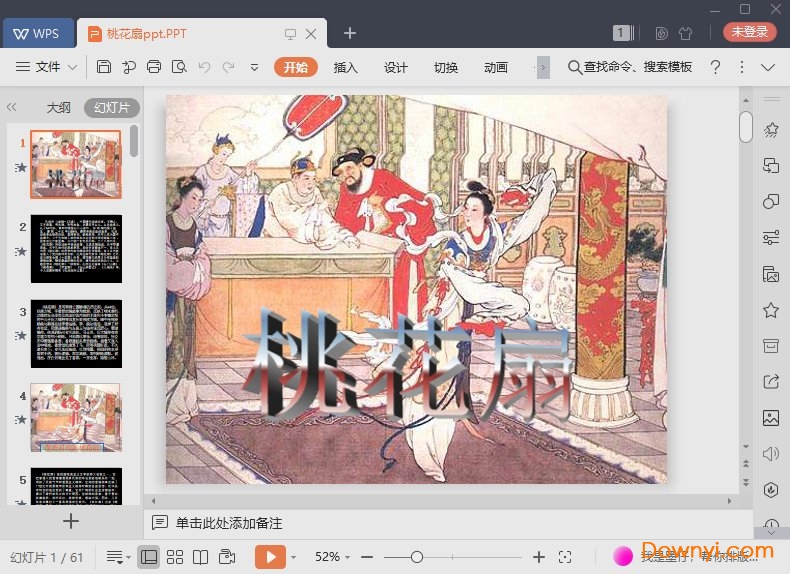Go to the 切换 tab

click(x=446, y=67)
